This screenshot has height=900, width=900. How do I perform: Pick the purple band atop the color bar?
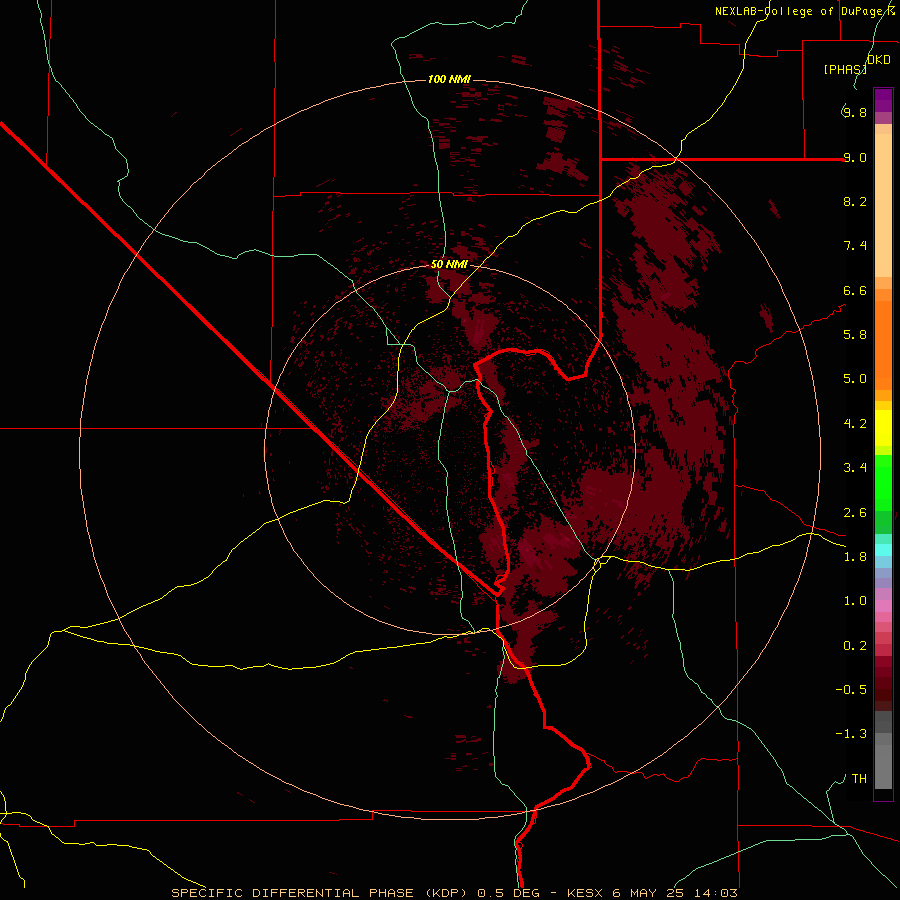tap(883, 100)
